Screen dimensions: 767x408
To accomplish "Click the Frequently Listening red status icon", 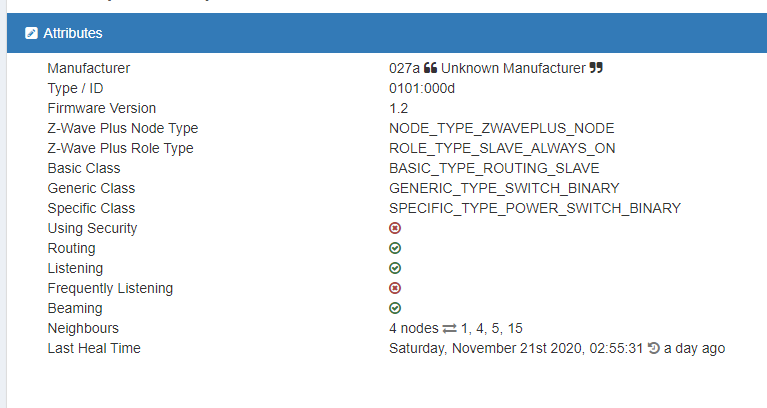I will pos(395,288).
